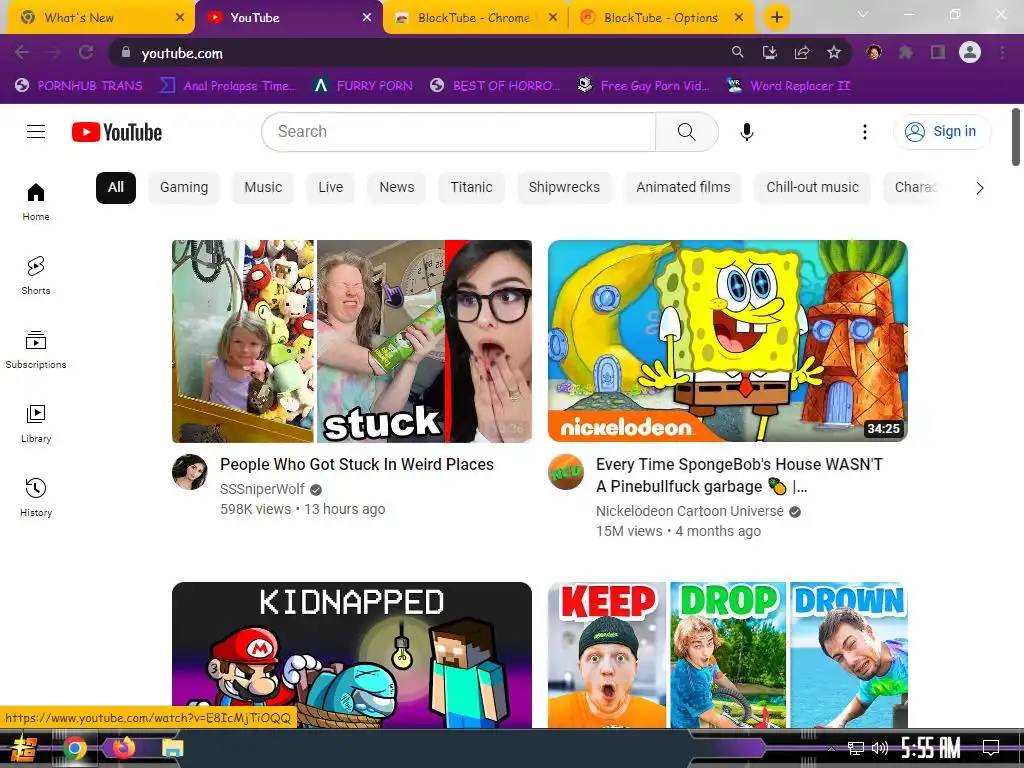Open the YouTube settings three-dot menu
This screenshot has width=1024, height=768.
865,132
